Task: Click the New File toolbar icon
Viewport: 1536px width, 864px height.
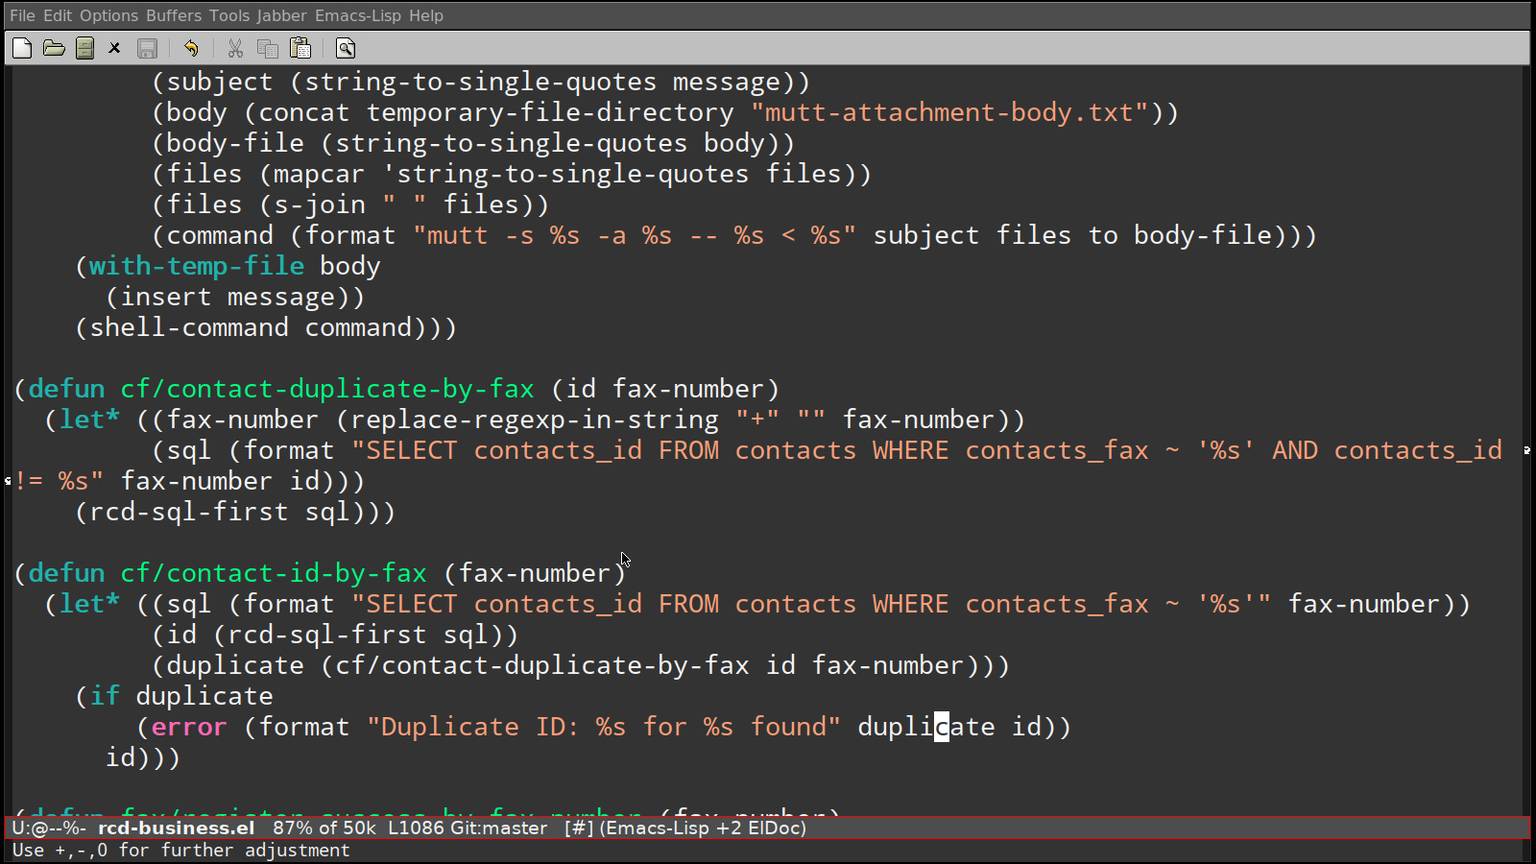Action: tap(21, 48)
